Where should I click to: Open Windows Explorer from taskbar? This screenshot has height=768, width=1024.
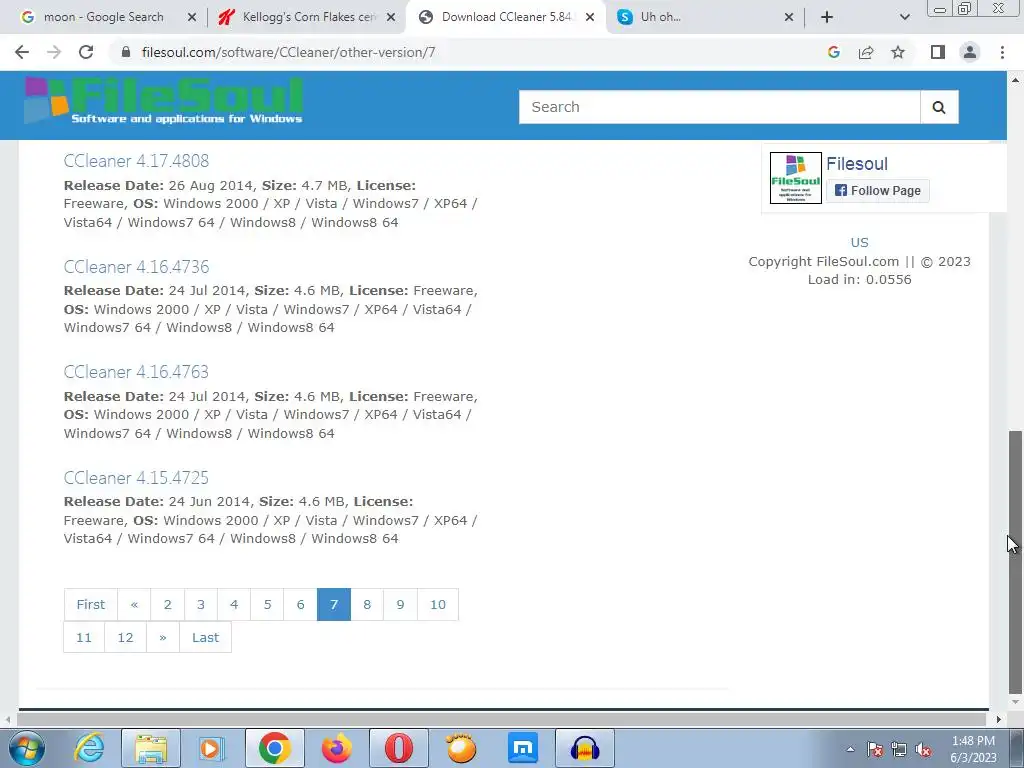pyautogui.click(x=151, y=748)
